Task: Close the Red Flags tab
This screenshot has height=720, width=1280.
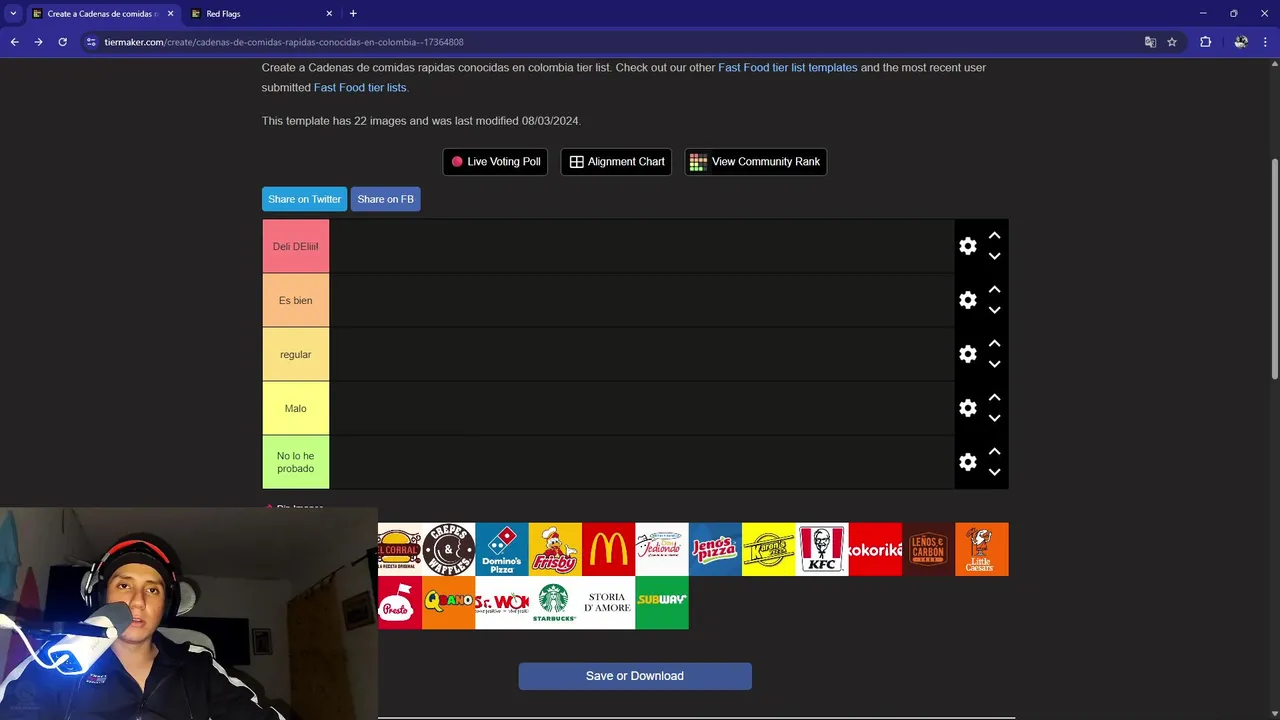Action: (329, 14)
